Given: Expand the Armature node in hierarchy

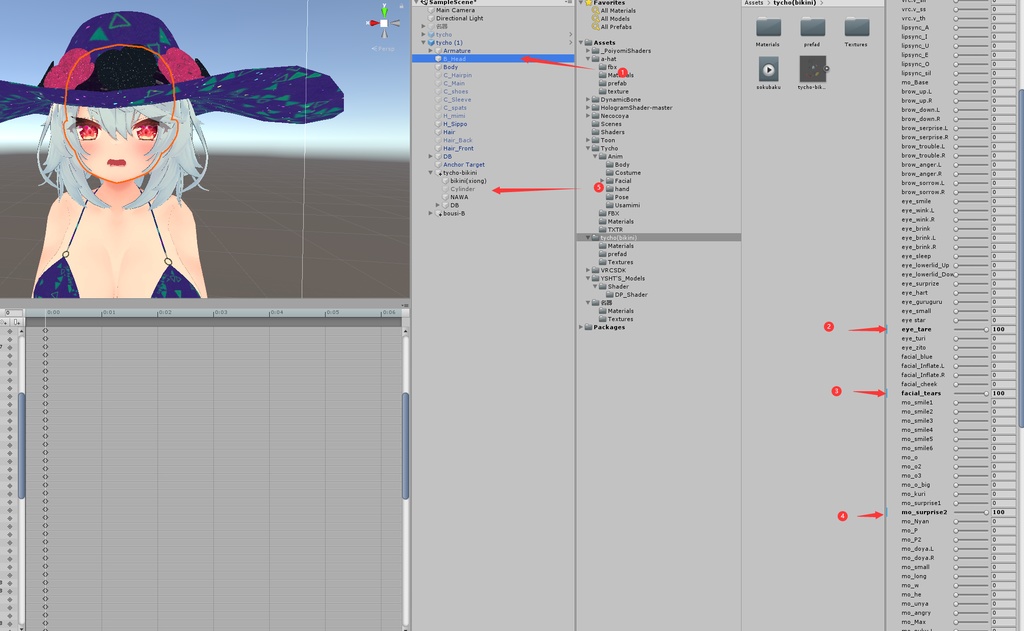Looking at the screenshot, I should tap(430, 50).
